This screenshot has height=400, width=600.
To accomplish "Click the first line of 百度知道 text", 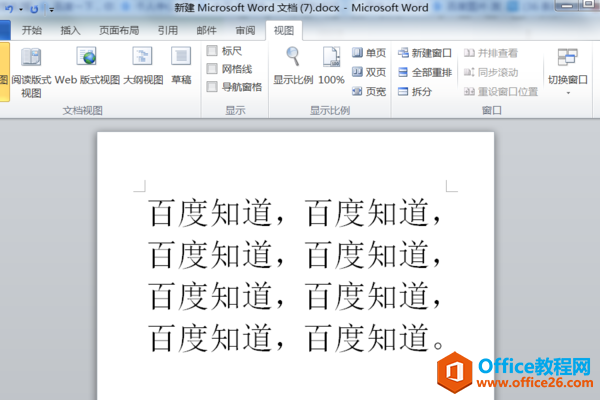I will [x=295, y=212].
